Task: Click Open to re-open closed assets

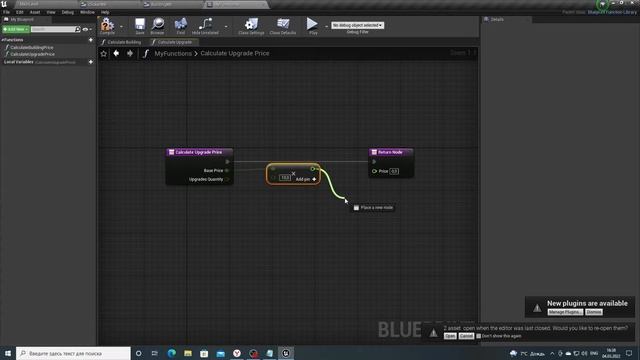Action: [450, 336]
